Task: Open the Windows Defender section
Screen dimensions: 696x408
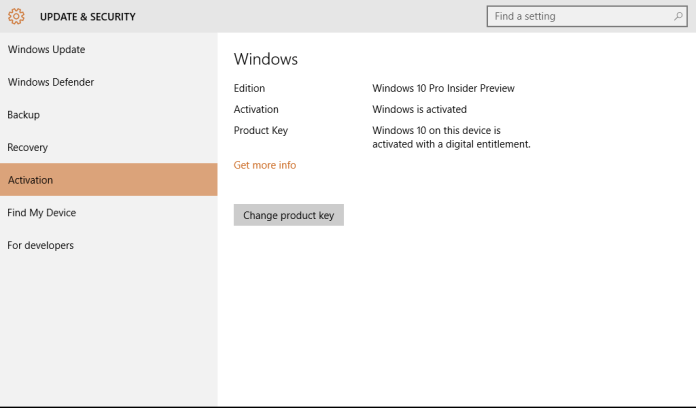Action: [x=109, y=82]
